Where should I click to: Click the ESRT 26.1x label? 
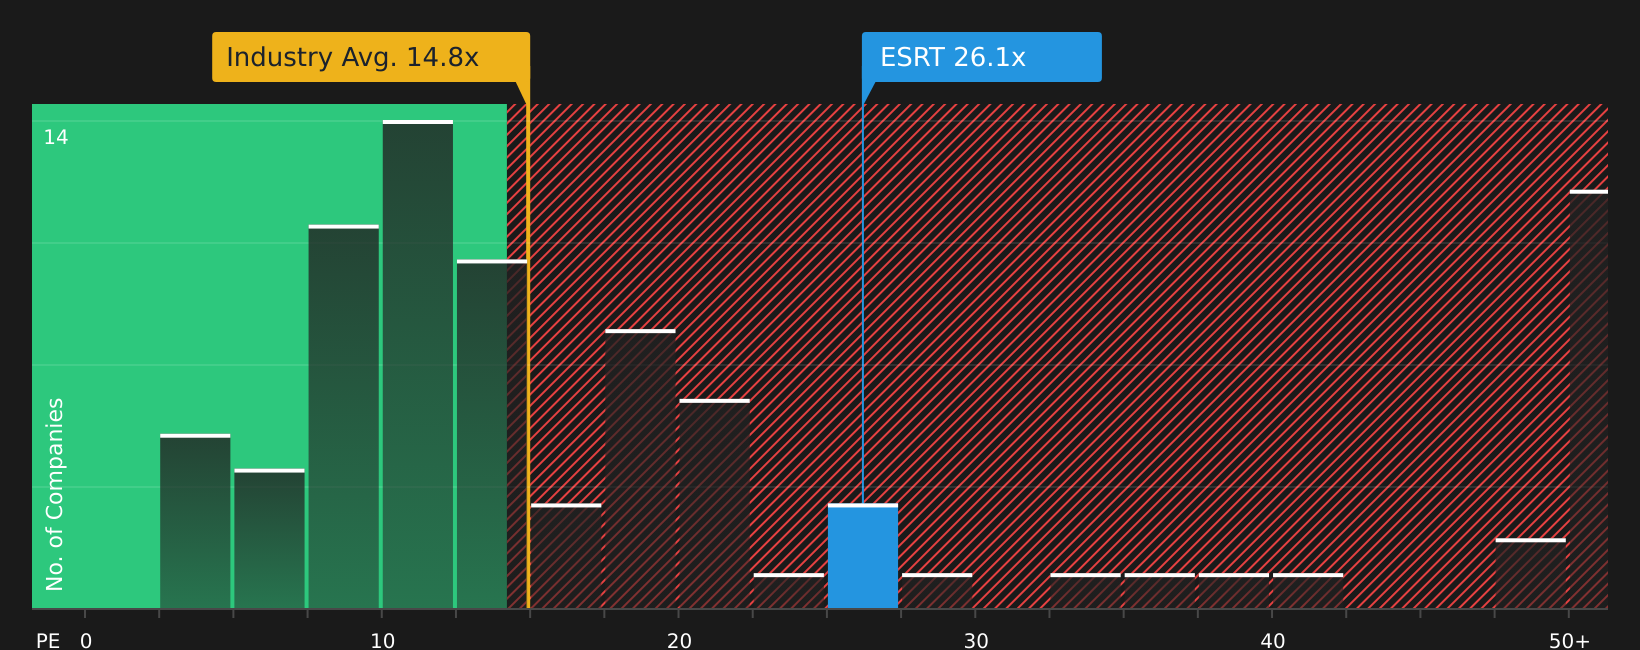(x=982, y=57)
